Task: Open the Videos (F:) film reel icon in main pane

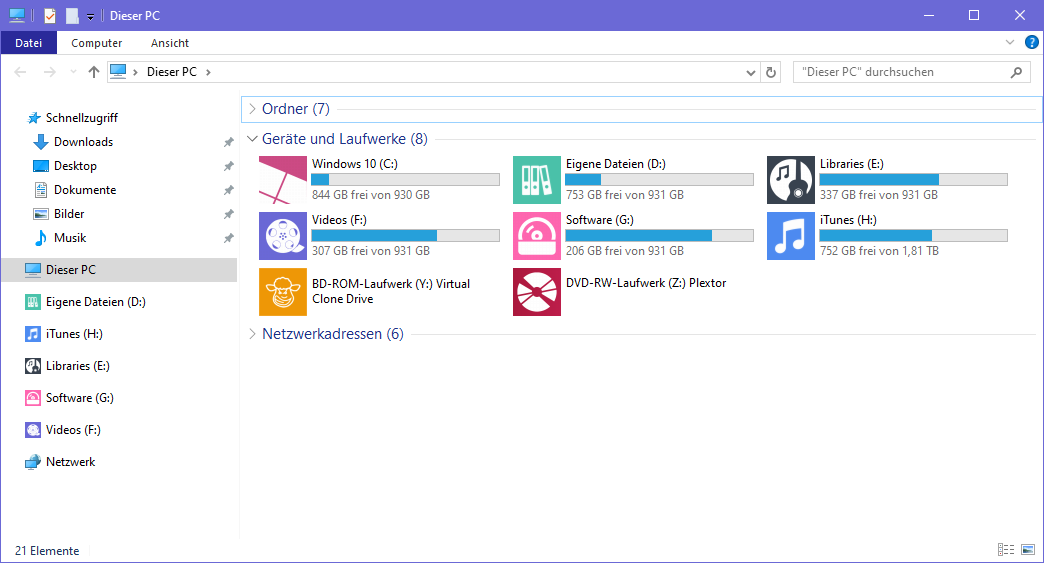Action: tap(282, 236)
